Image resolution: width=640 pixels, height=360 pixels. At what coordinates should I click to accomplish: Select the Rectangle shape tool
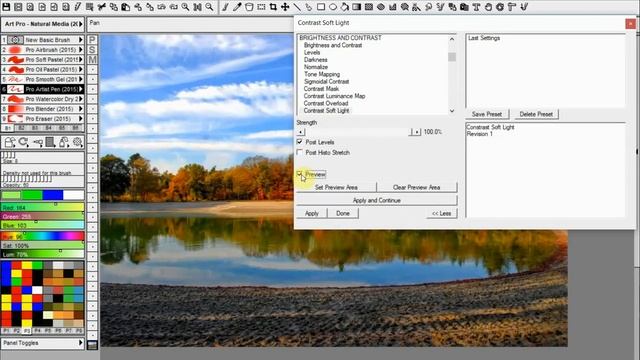click(321, 7)
